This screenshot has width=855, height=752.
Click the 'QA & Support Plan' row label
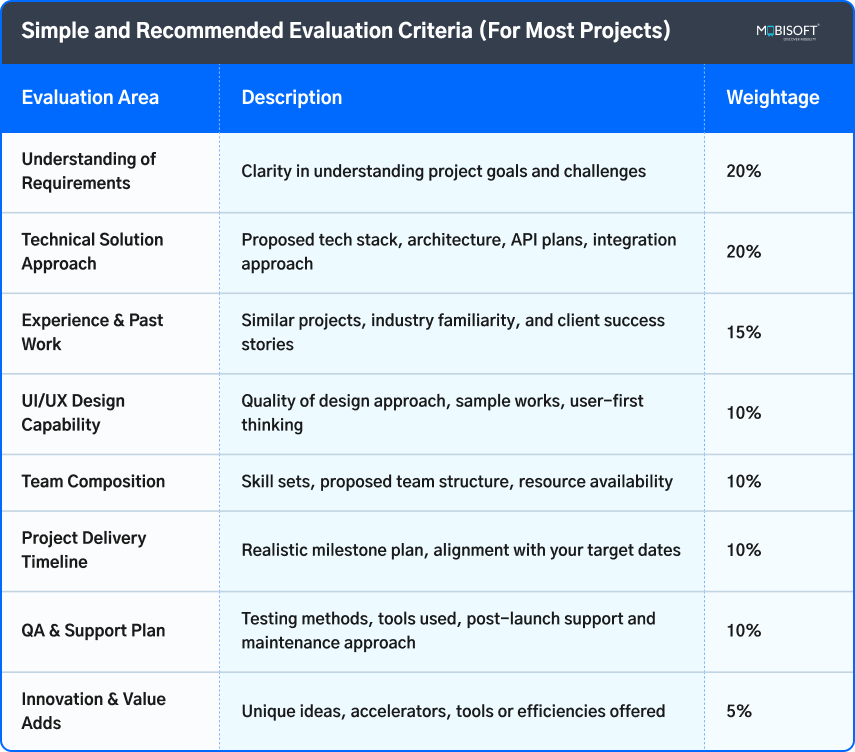93,631
